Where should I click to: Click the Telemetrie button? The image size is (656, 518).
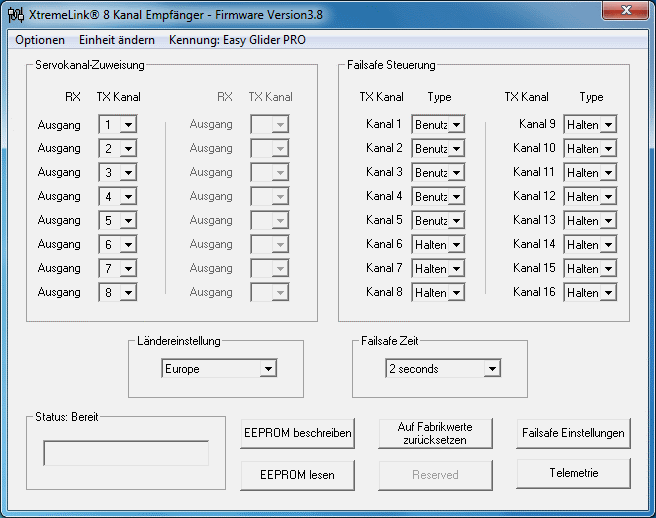[573, 473]
